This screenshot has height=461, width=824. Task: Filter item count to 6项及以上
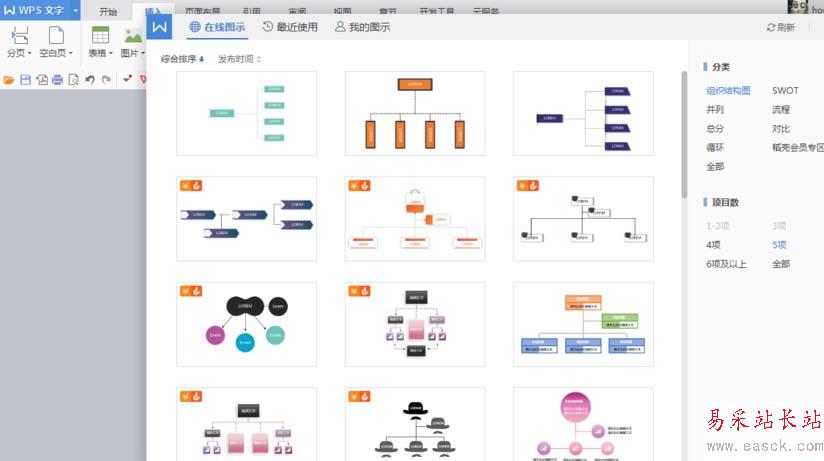tap(726, 264)
